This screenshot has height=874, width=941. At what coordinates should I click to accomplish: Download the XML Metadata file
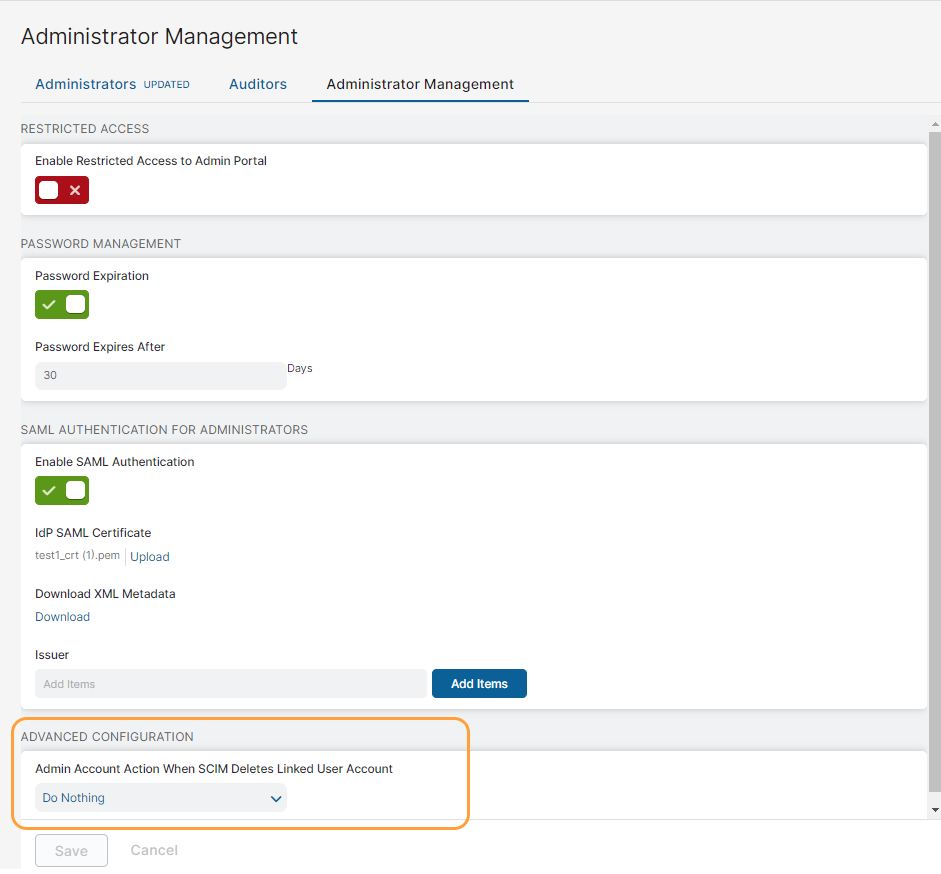62,617
